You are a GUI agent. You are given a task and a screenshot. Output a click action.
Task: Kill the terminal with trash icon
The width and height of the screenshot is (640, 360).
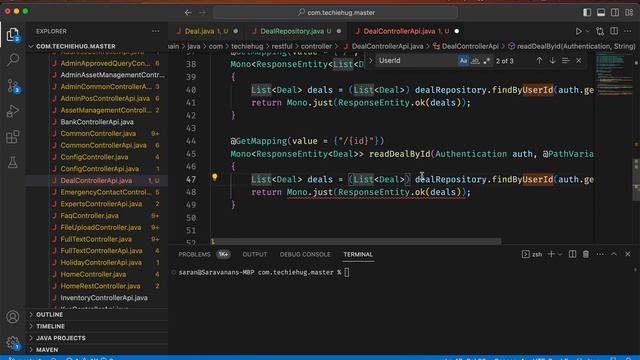tap(586, 254)
